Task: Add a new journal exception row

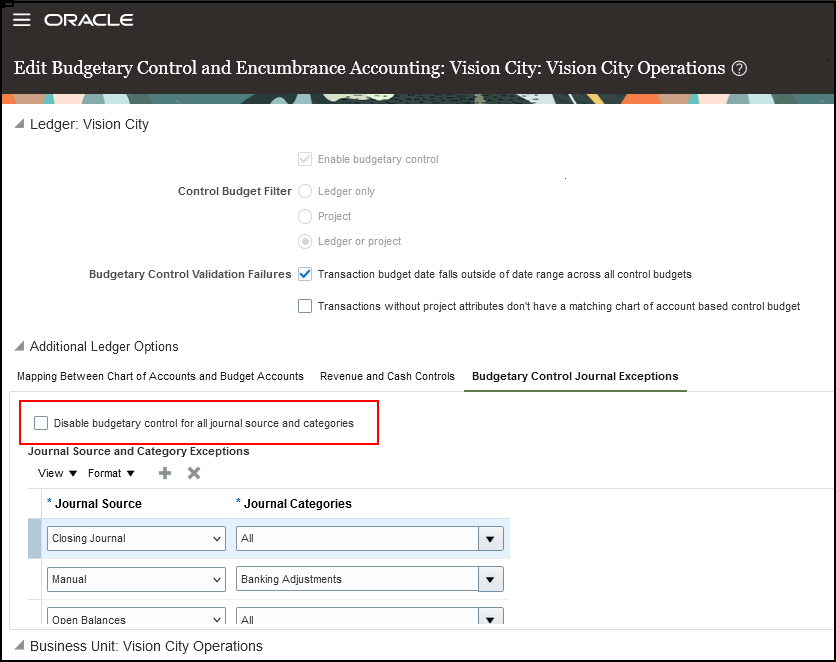Action: pyautogui.click(x=165, y=473)
